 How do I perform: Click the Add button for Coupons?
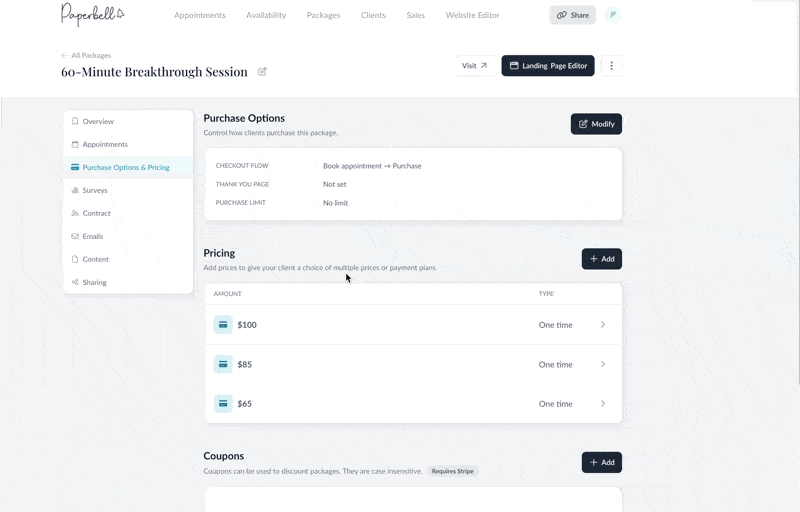(601, 463)
